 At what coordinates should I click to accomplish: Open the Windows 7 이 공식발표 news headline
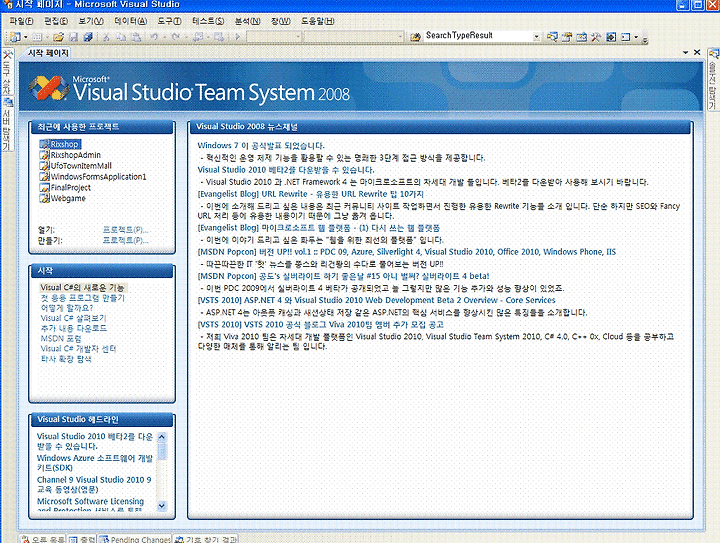click(x=261, y=146)
